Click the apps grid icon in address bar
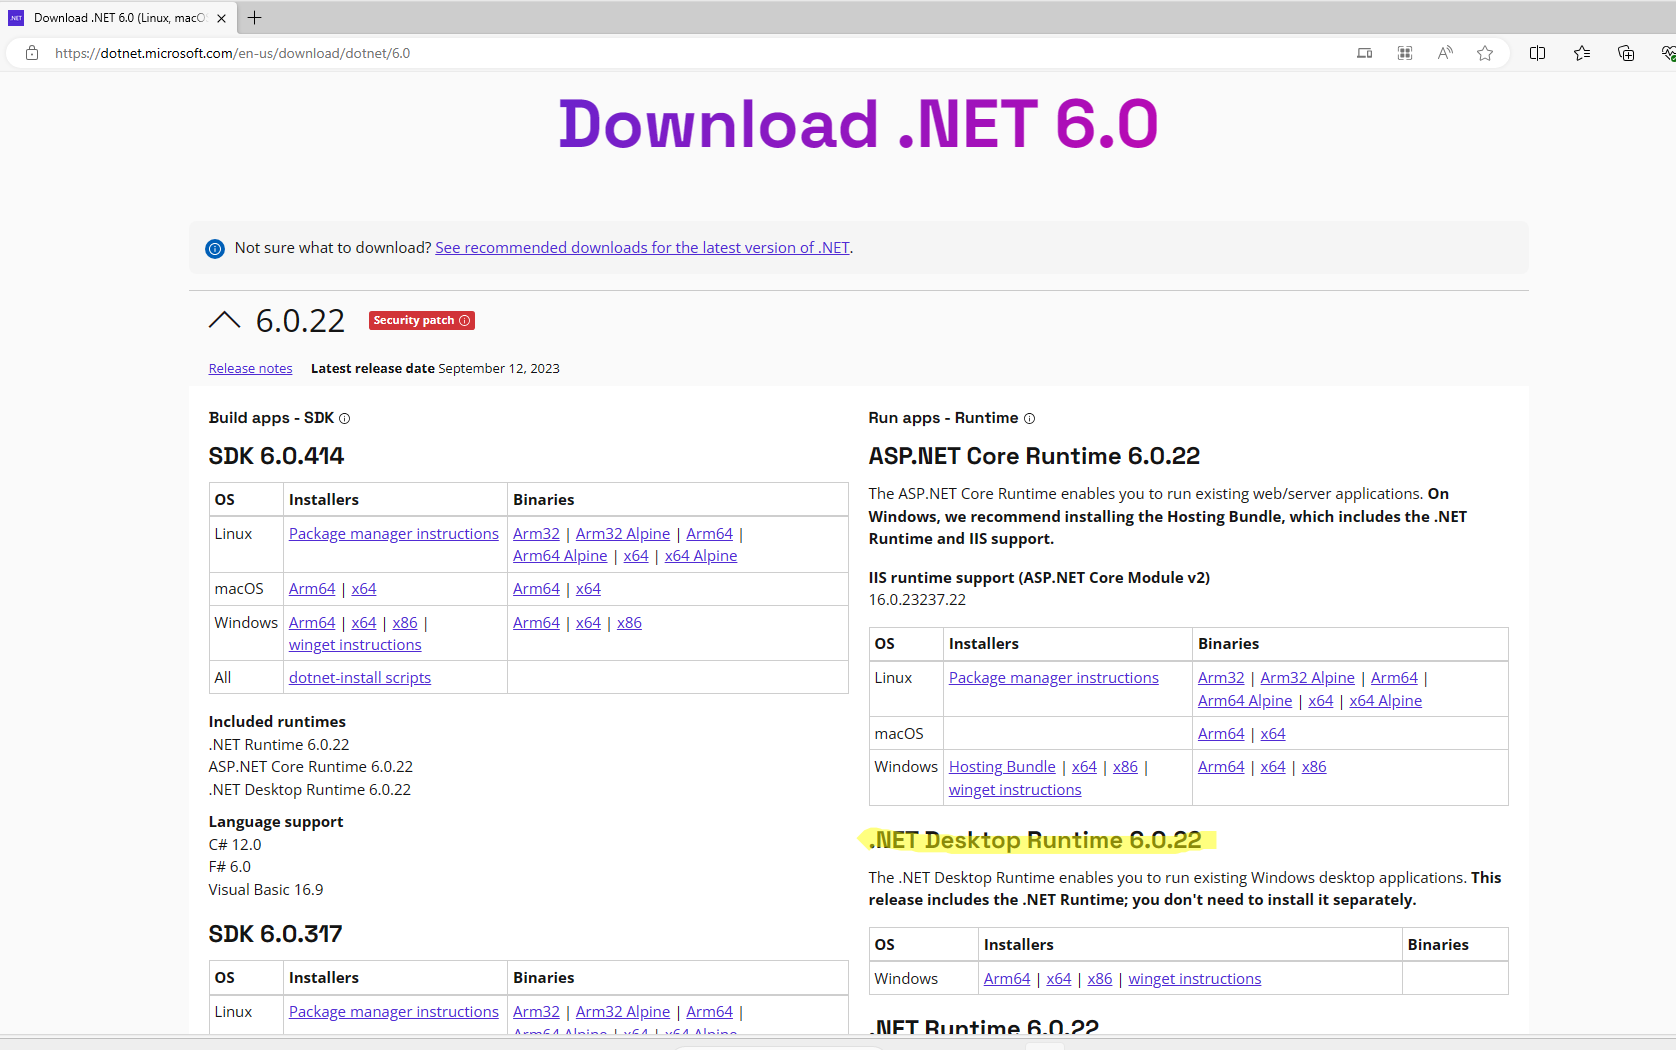1676x1050 pixels. pos(1405,53)
